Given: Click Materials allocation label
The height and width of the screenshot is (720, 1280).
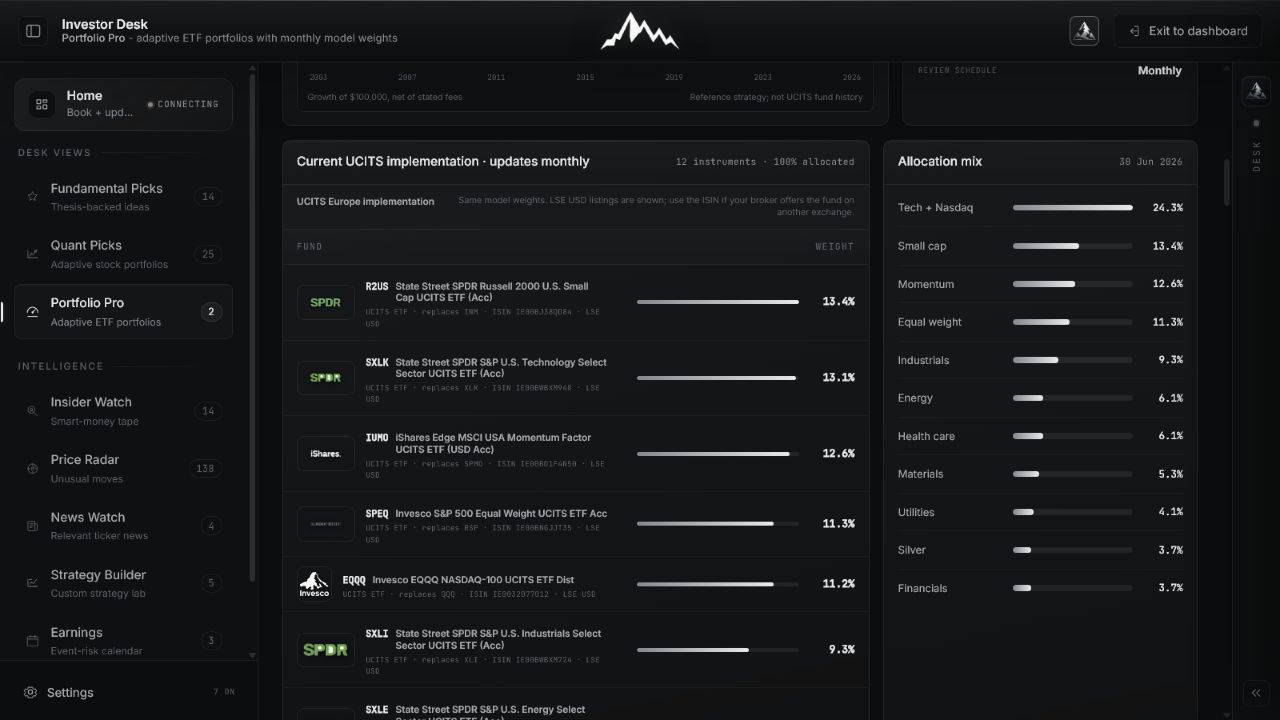Looking at the screenshot, I should [x=920, y=474].
